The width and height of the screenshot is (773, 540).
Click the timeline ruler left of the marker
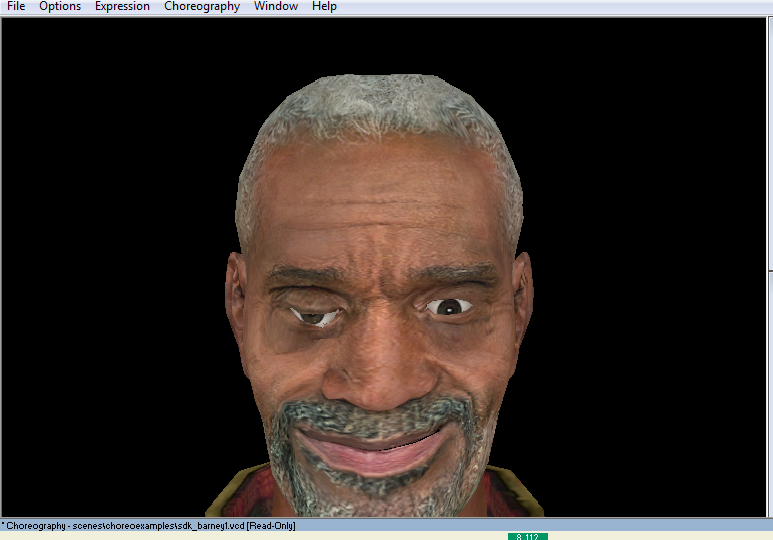click(x=254, y=536)
